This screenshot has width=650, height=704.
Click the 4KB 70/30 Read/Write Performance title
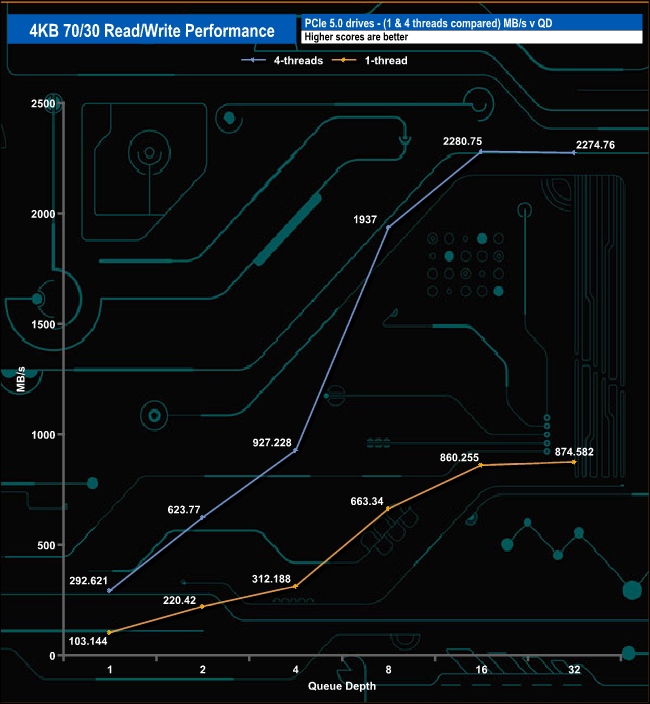[152, 31]
